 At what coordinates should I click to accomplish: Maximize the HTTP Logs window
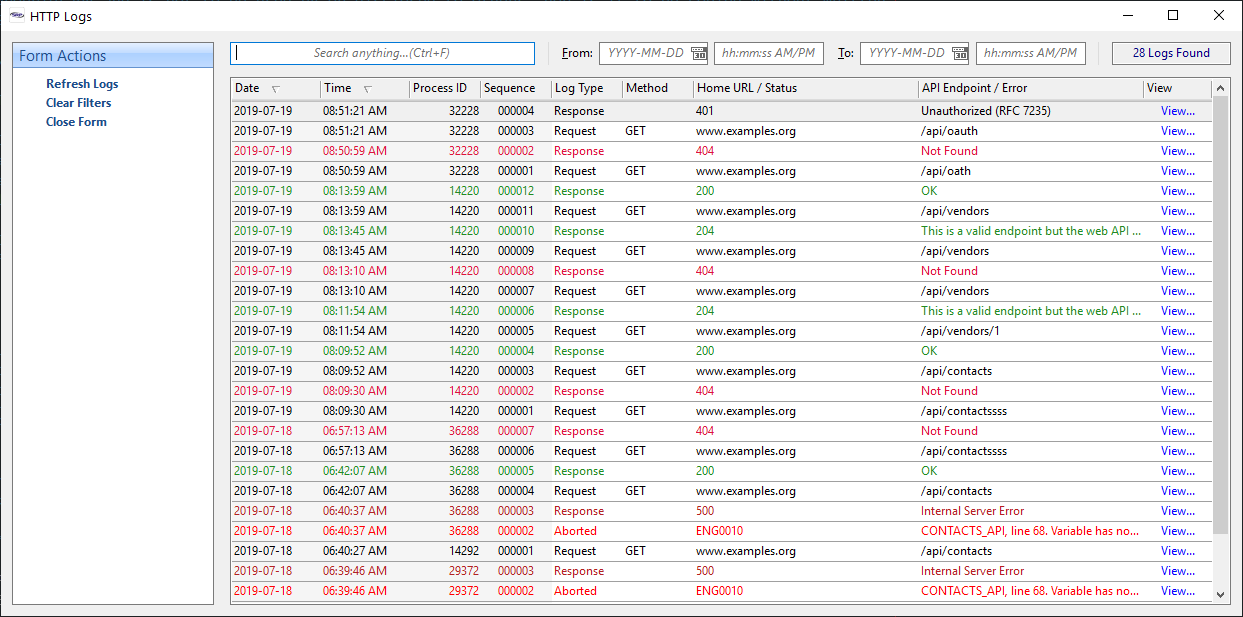[x=1173, y=15]
